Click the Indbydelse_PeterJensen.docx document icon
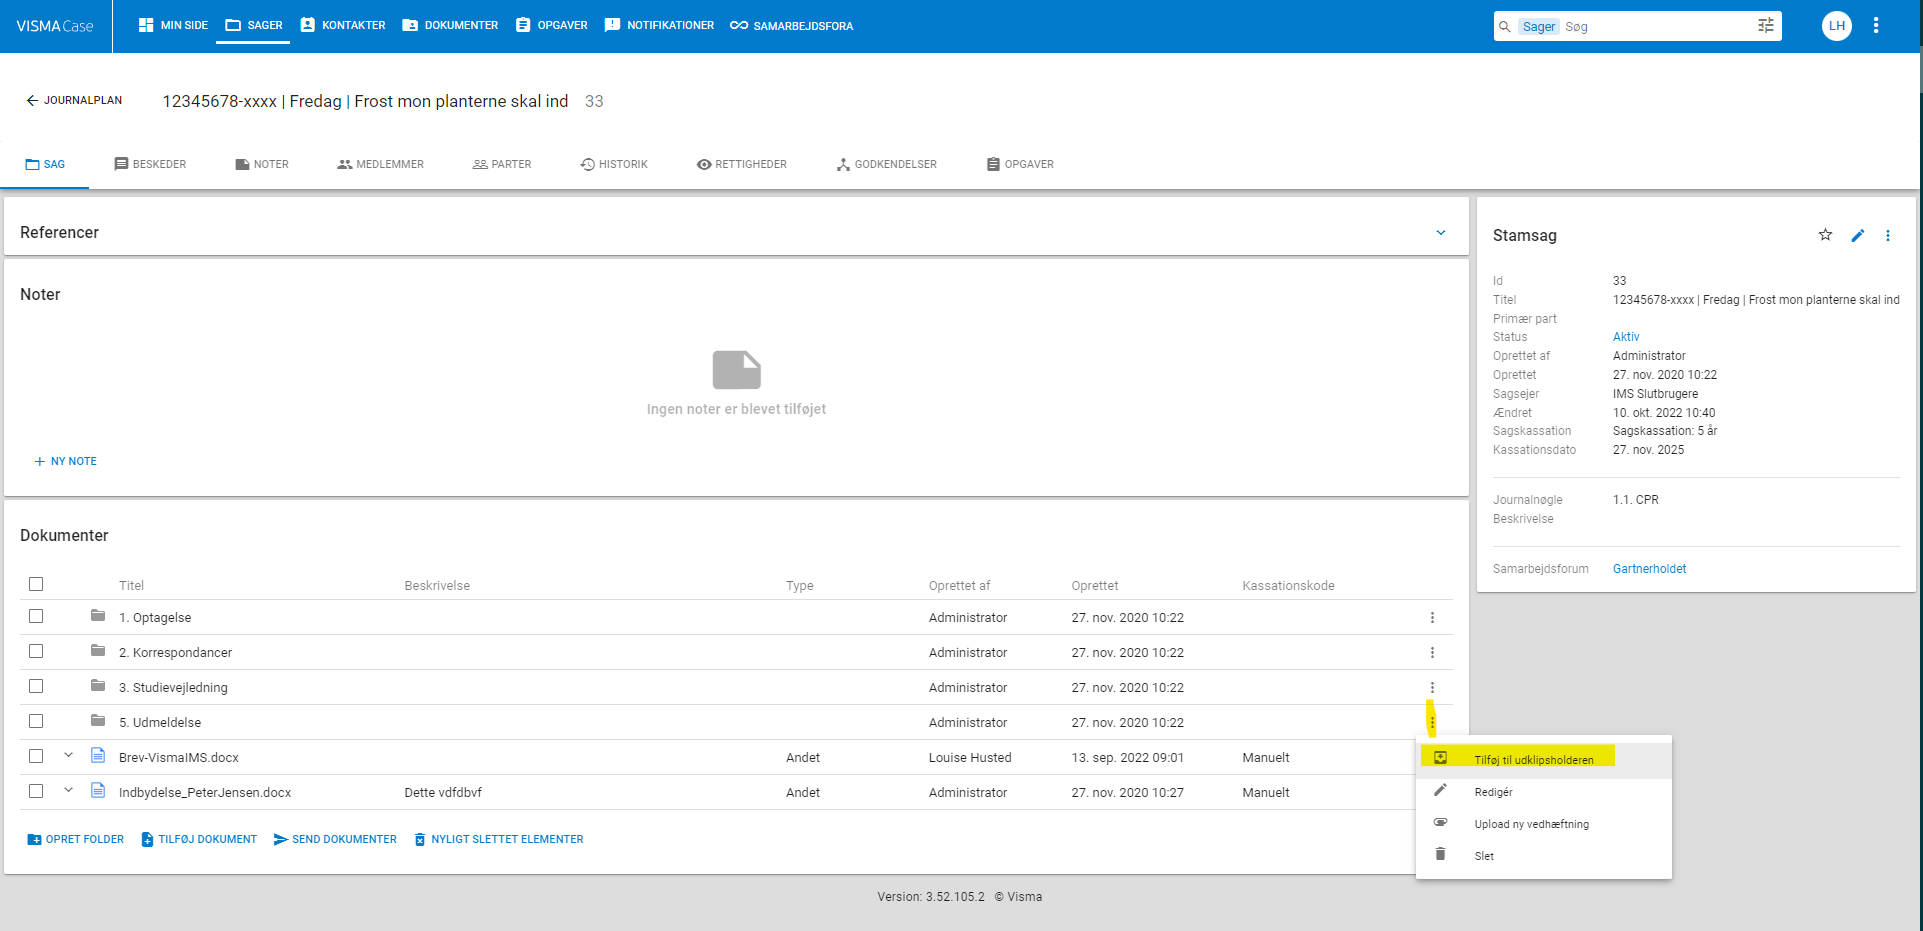Viewport: 1923px width, 931px height. coord(98,791)
